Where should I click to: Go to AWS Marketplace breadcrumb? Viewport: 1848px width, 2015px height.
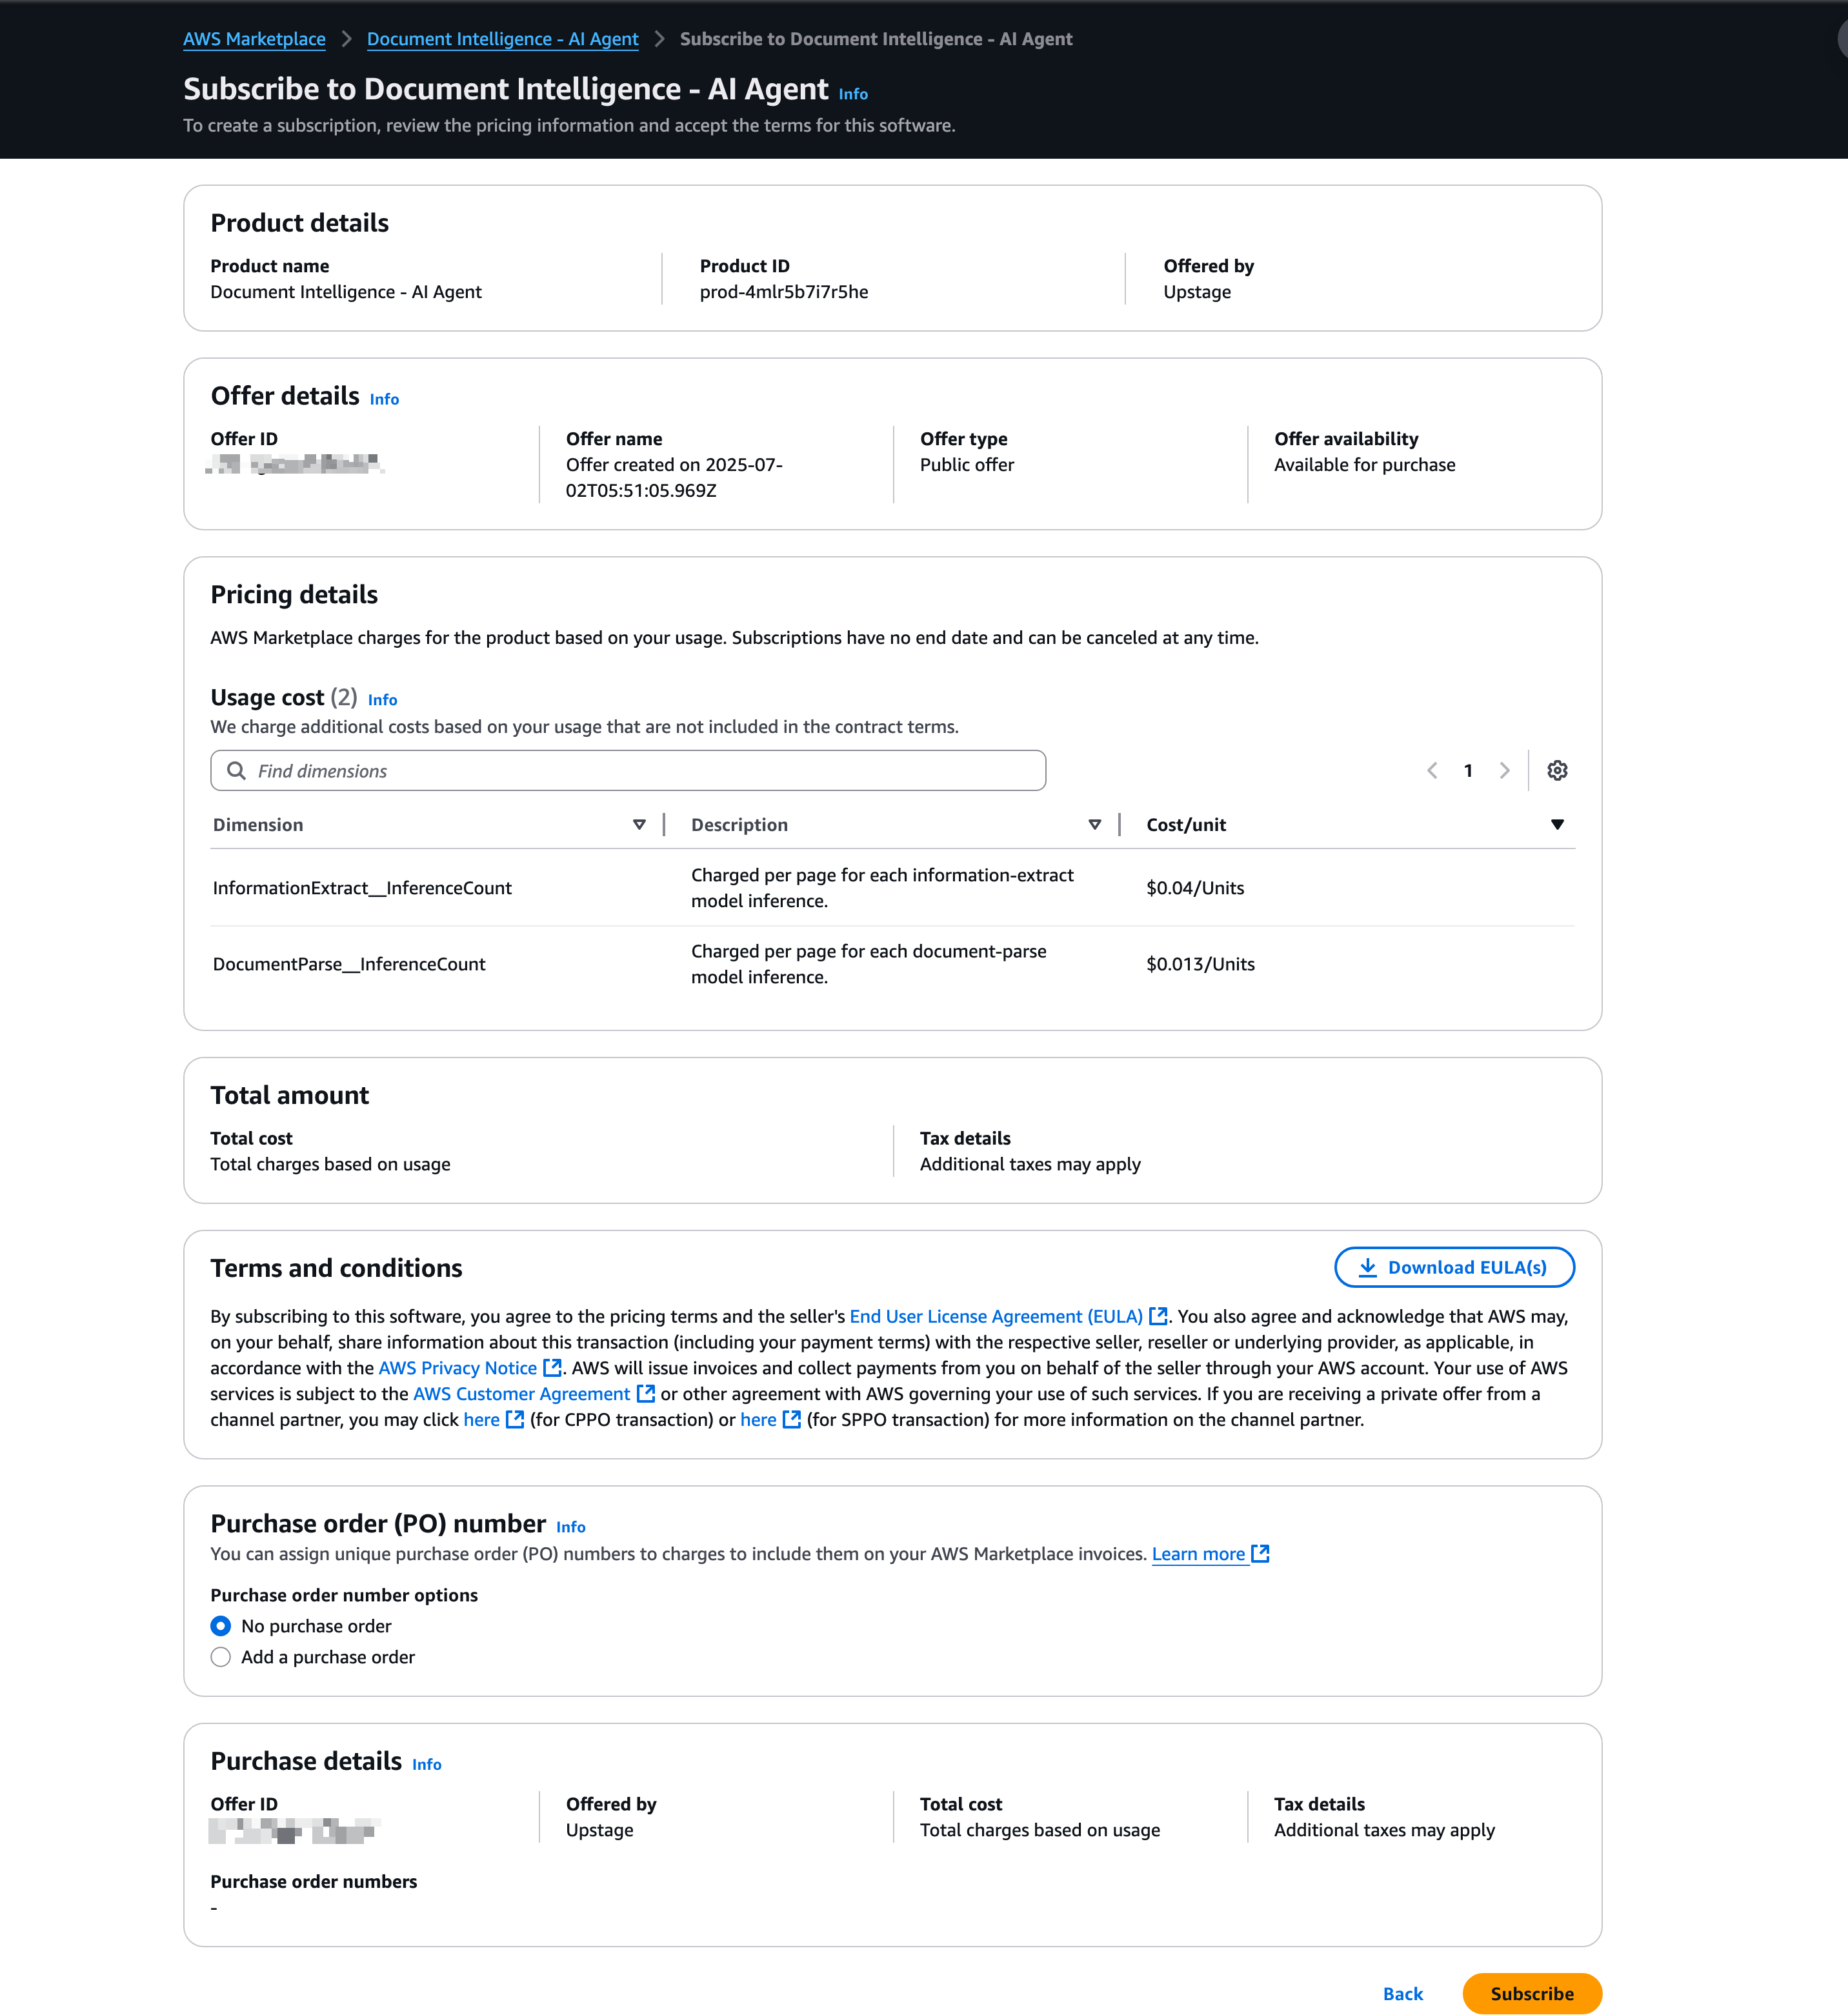click(x=254, y=39)
